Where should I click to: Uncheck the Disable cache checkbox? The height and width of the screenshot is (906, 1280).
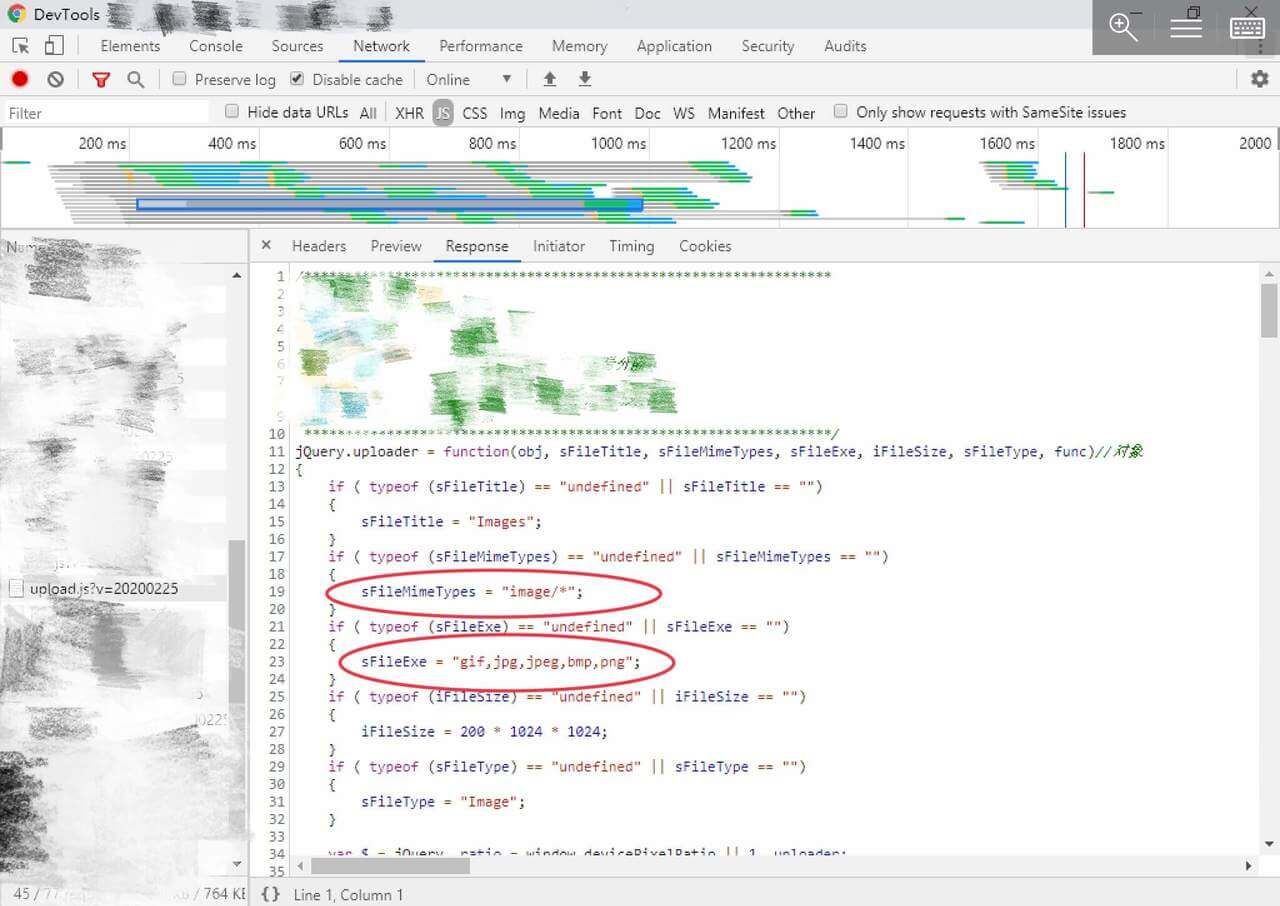(297, 79)
